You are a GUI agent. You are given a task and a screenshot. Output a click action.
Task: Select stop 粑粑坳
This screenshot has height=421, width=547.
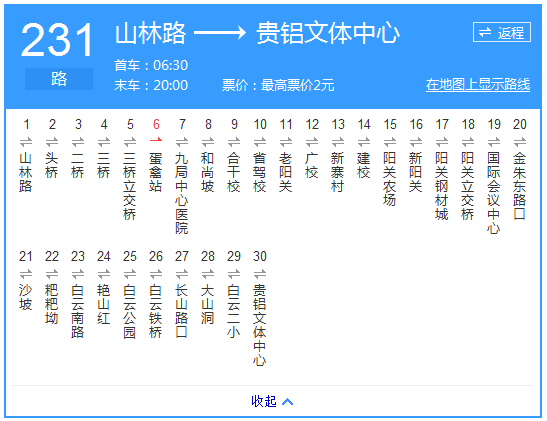(x=52, y=305)
